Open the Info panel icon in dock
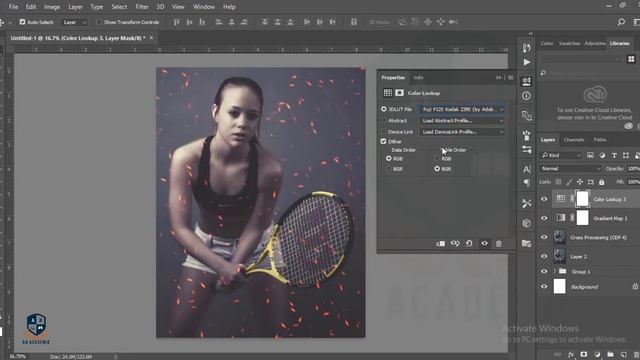 click(527, 96)
